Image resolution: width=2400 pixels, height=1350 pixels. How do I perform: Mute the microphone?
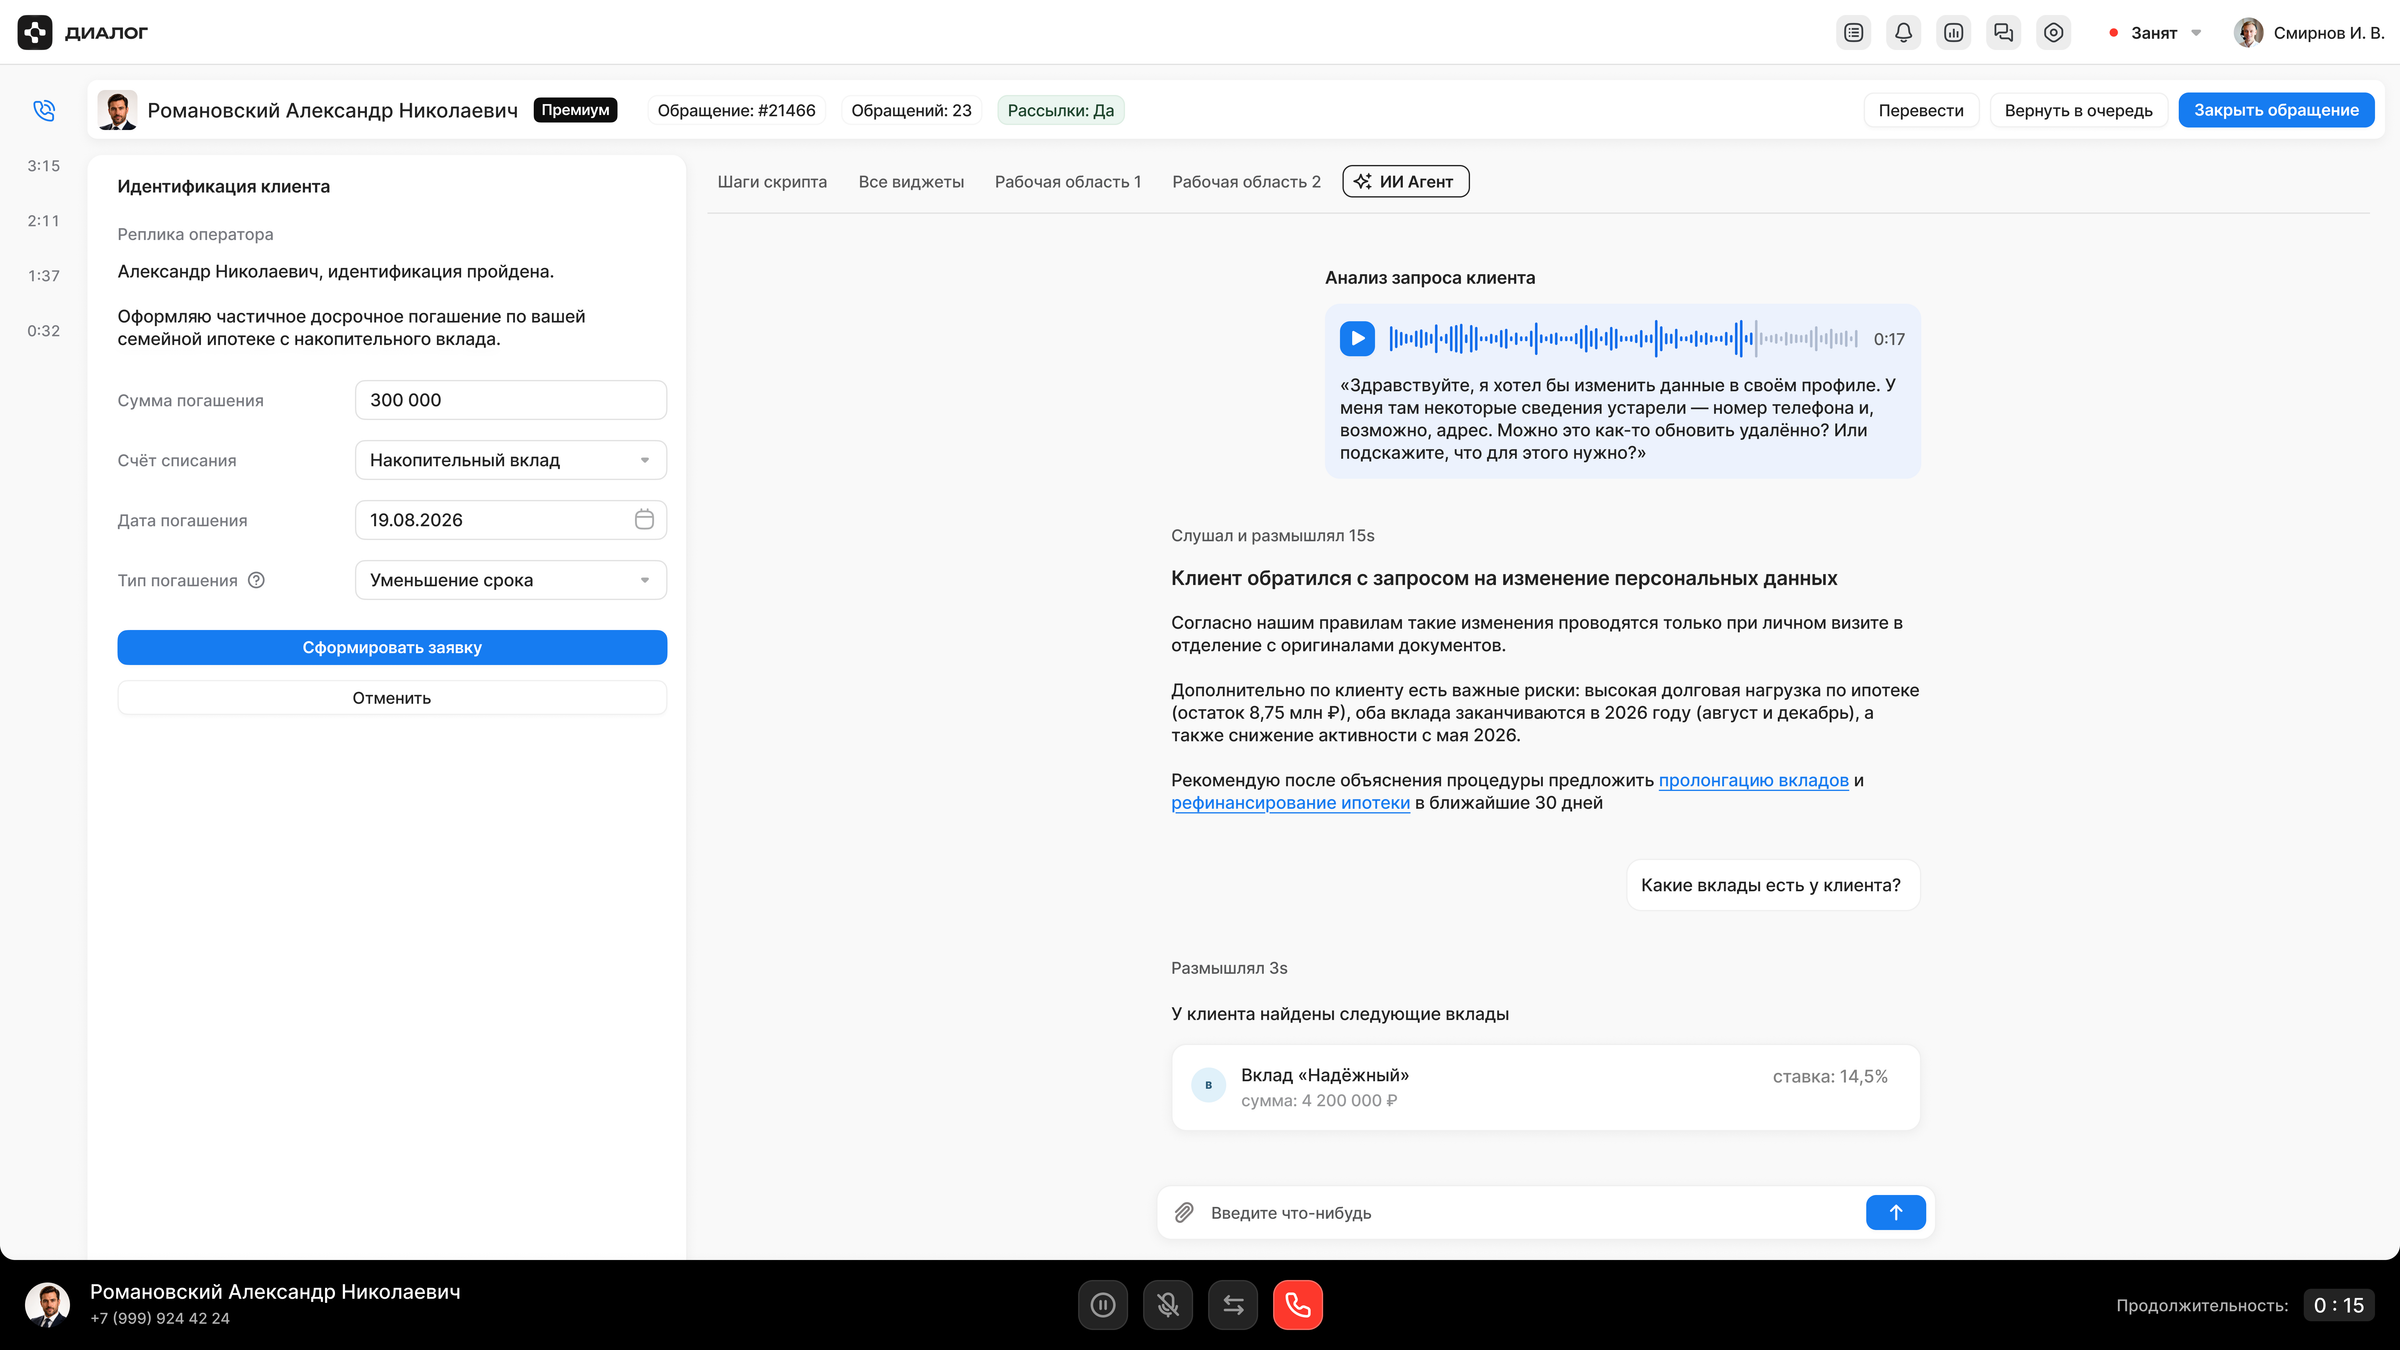[1168, 1305]
